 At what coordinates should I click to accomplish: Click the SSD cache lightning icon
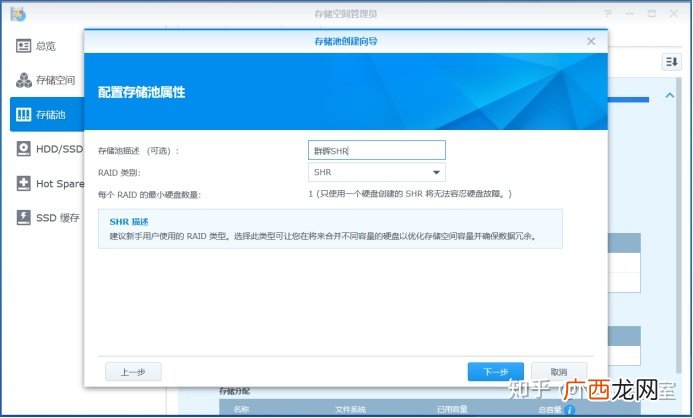click(x=23, y=217)
